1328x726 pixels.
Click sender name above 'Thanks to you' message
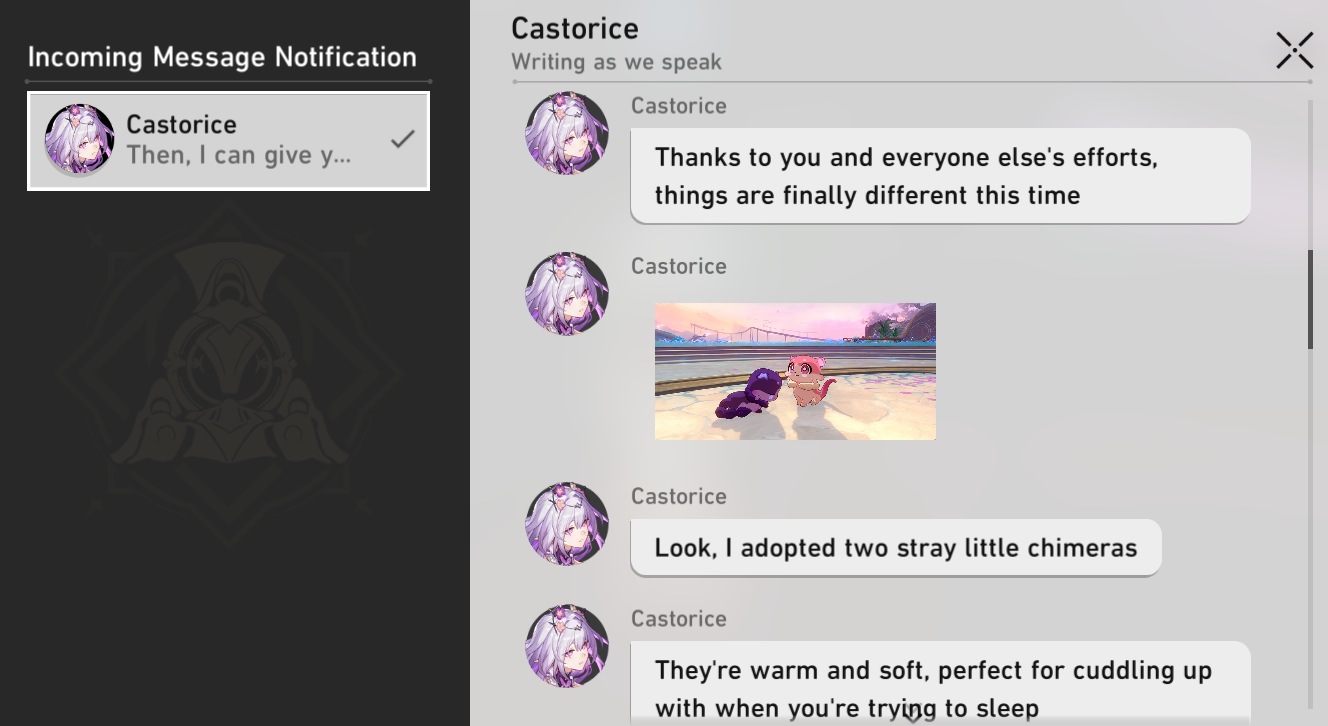[x=678, y=106]
